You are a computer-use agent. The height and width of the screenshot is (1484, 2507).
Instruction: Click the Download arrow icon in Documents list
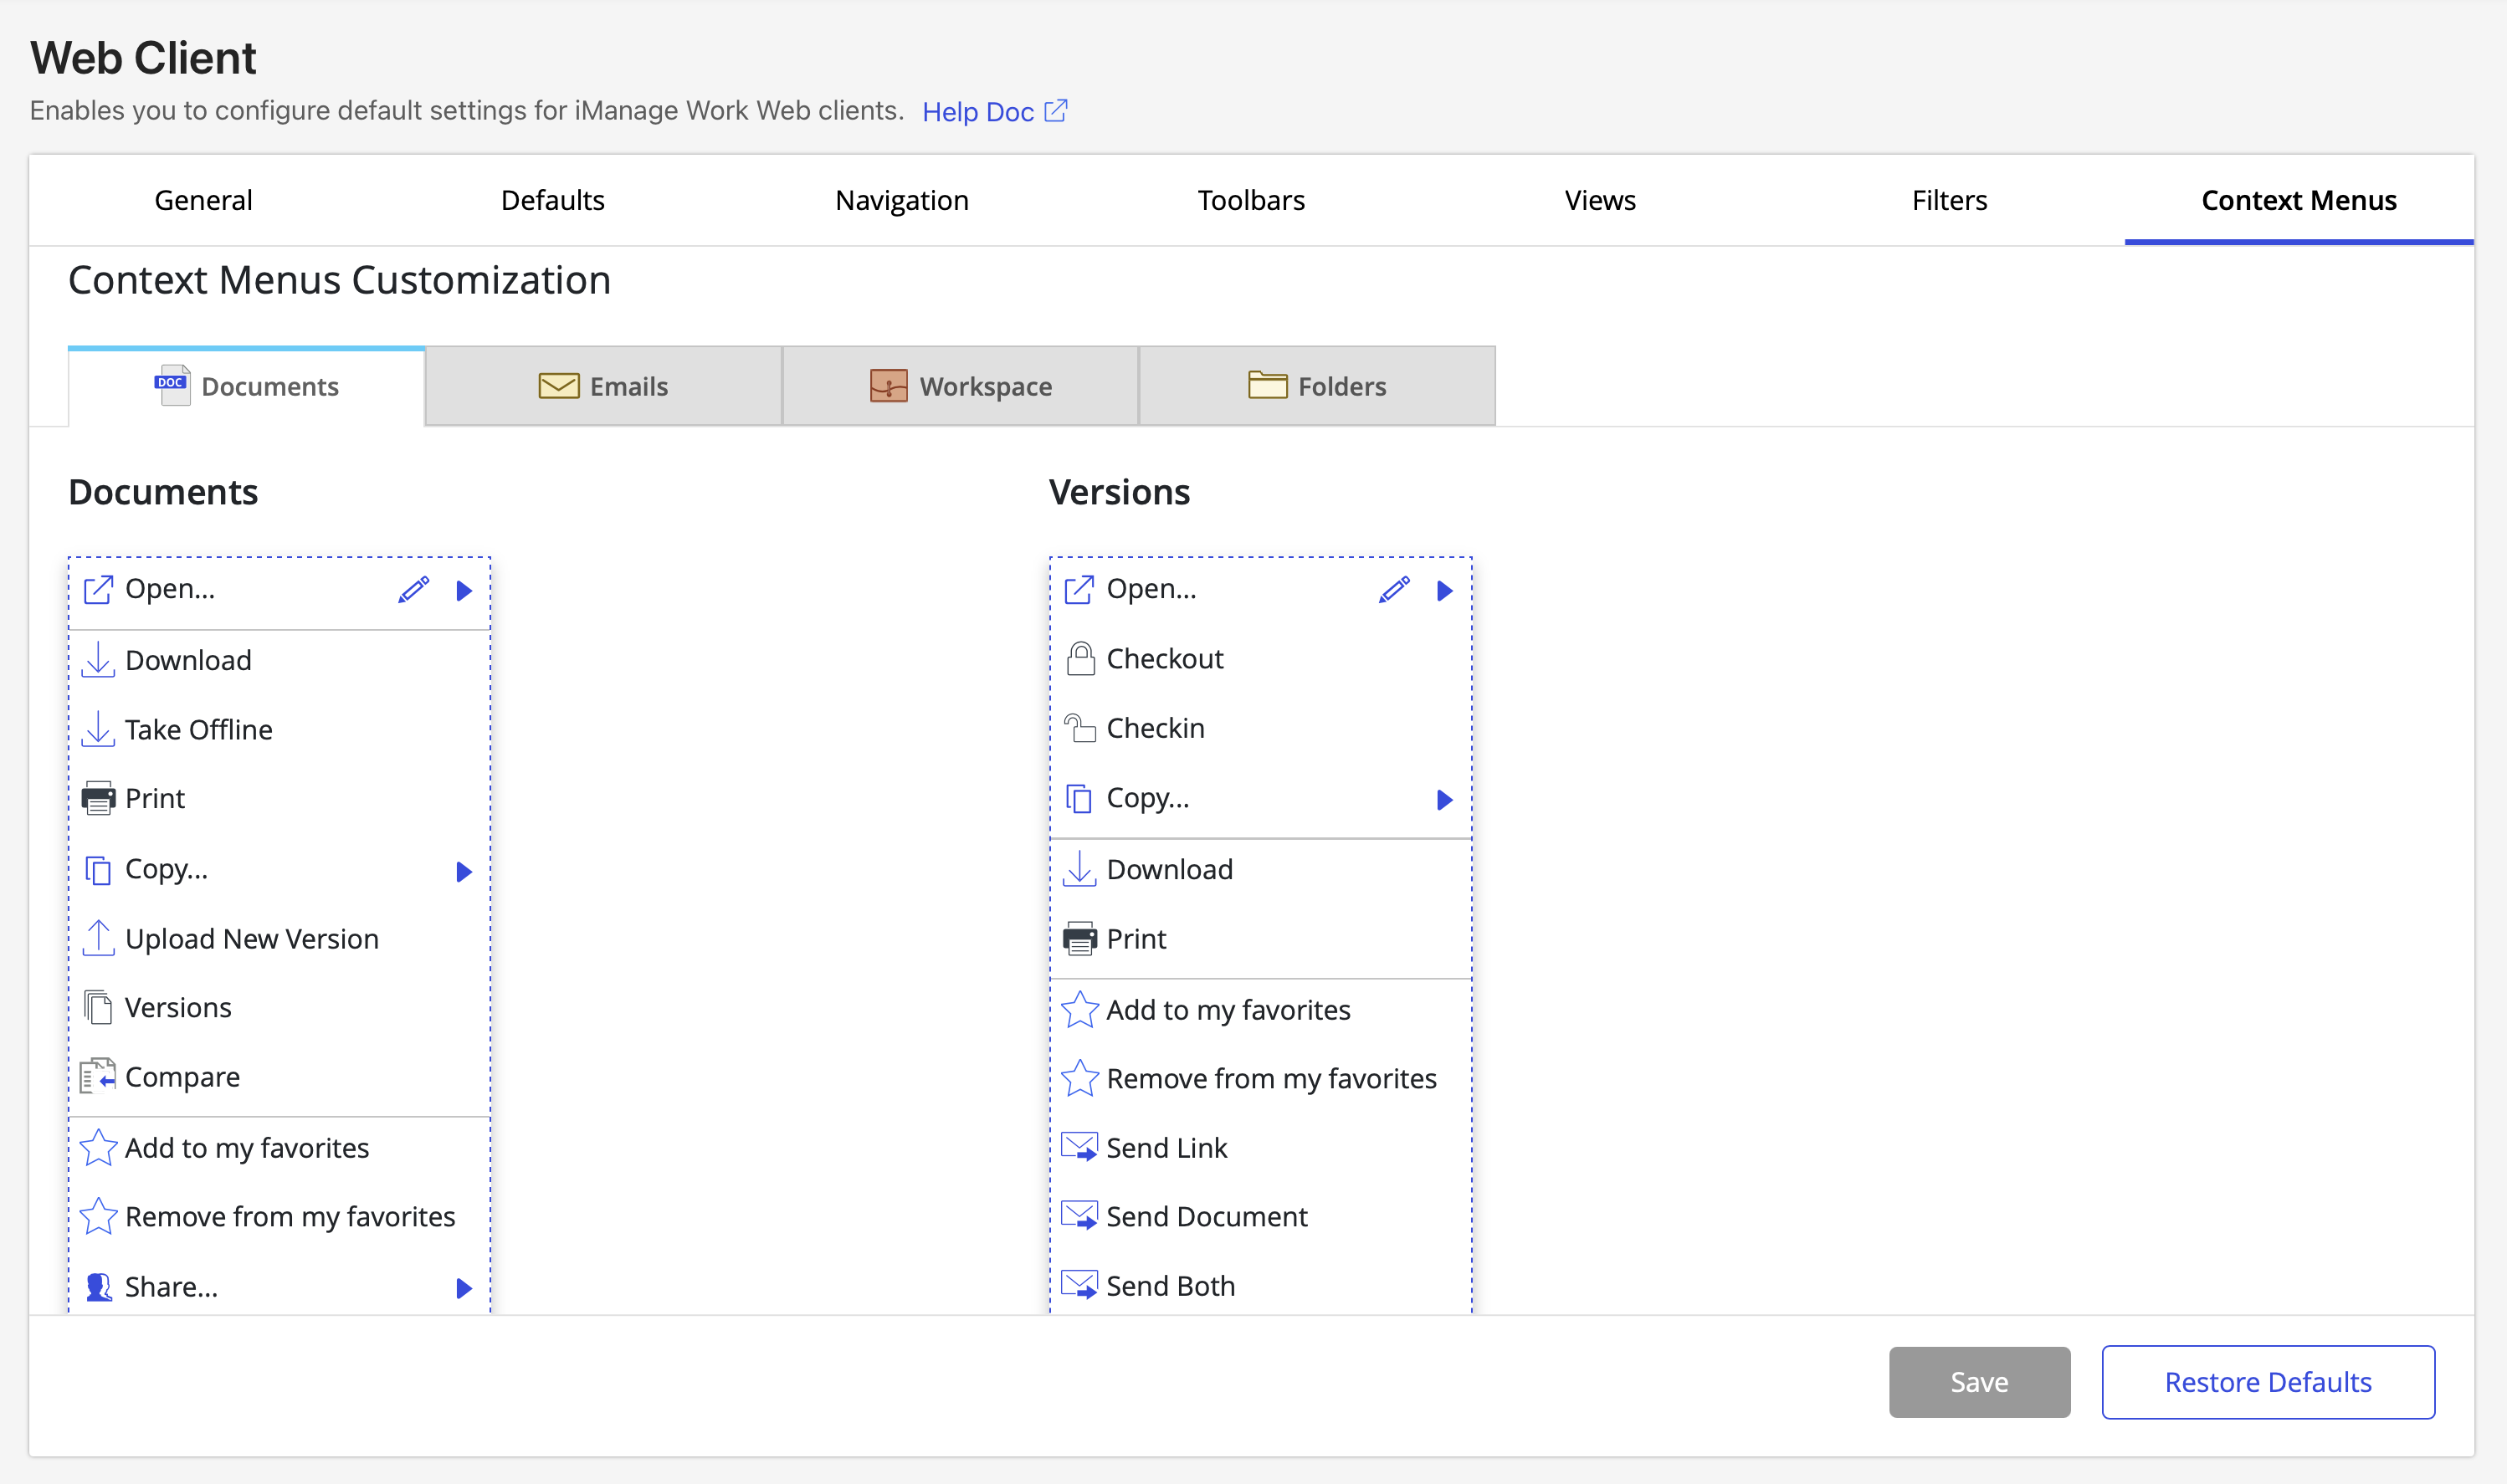click(97, 660)
